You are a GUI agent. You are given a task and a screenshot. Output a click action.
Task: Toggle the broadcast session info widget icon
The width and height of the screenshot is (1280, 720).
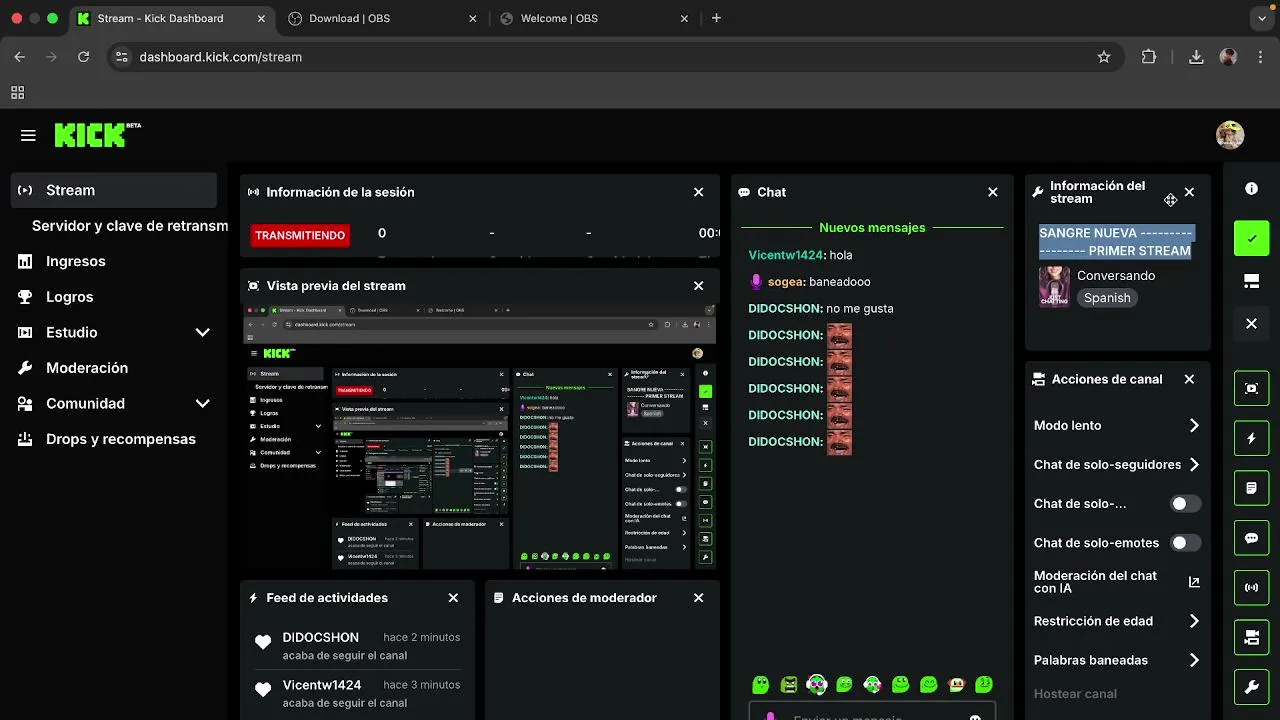[1251, 587]
